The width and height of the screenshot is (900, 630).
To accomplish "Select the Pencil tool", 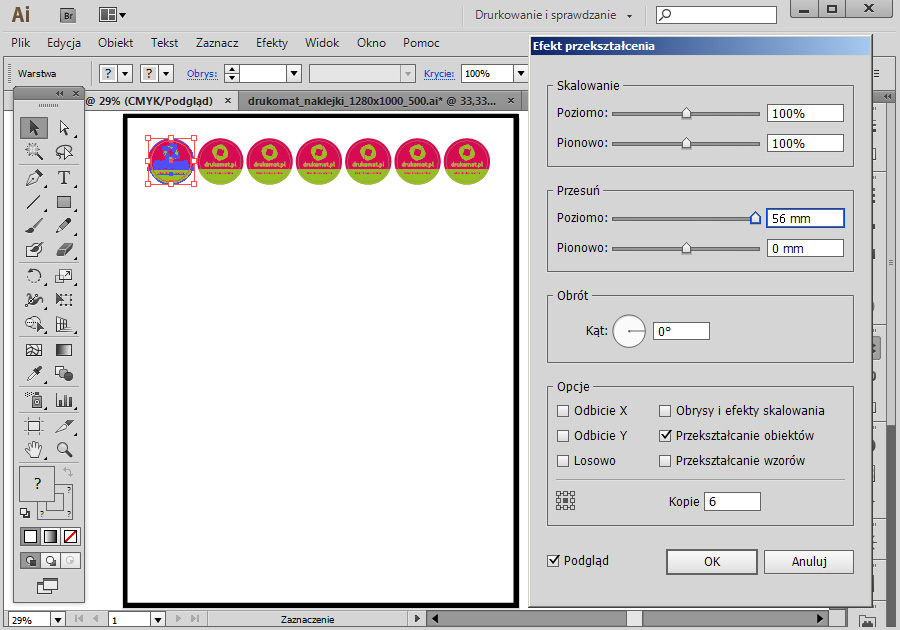I will tap(64, 226).
